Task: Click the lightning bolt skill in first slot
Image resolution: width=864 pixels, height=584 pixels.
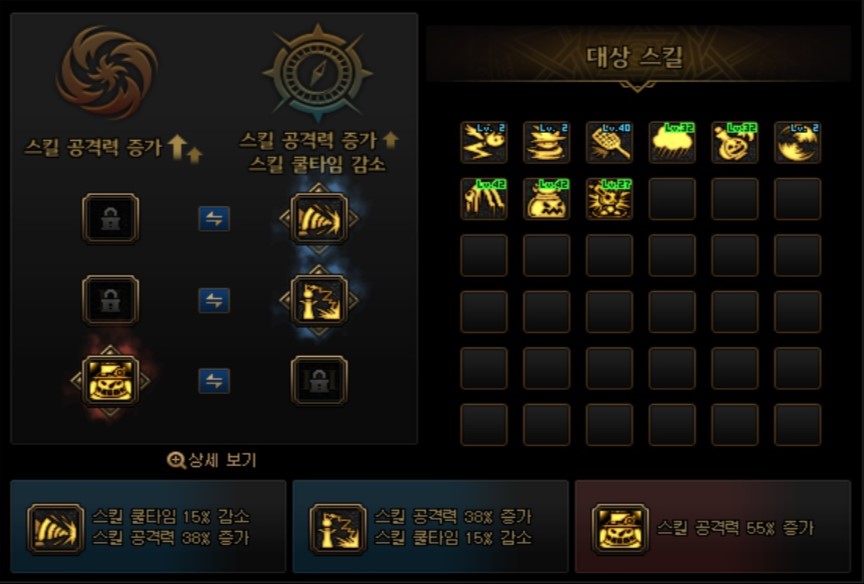Action: pos(484,143)
